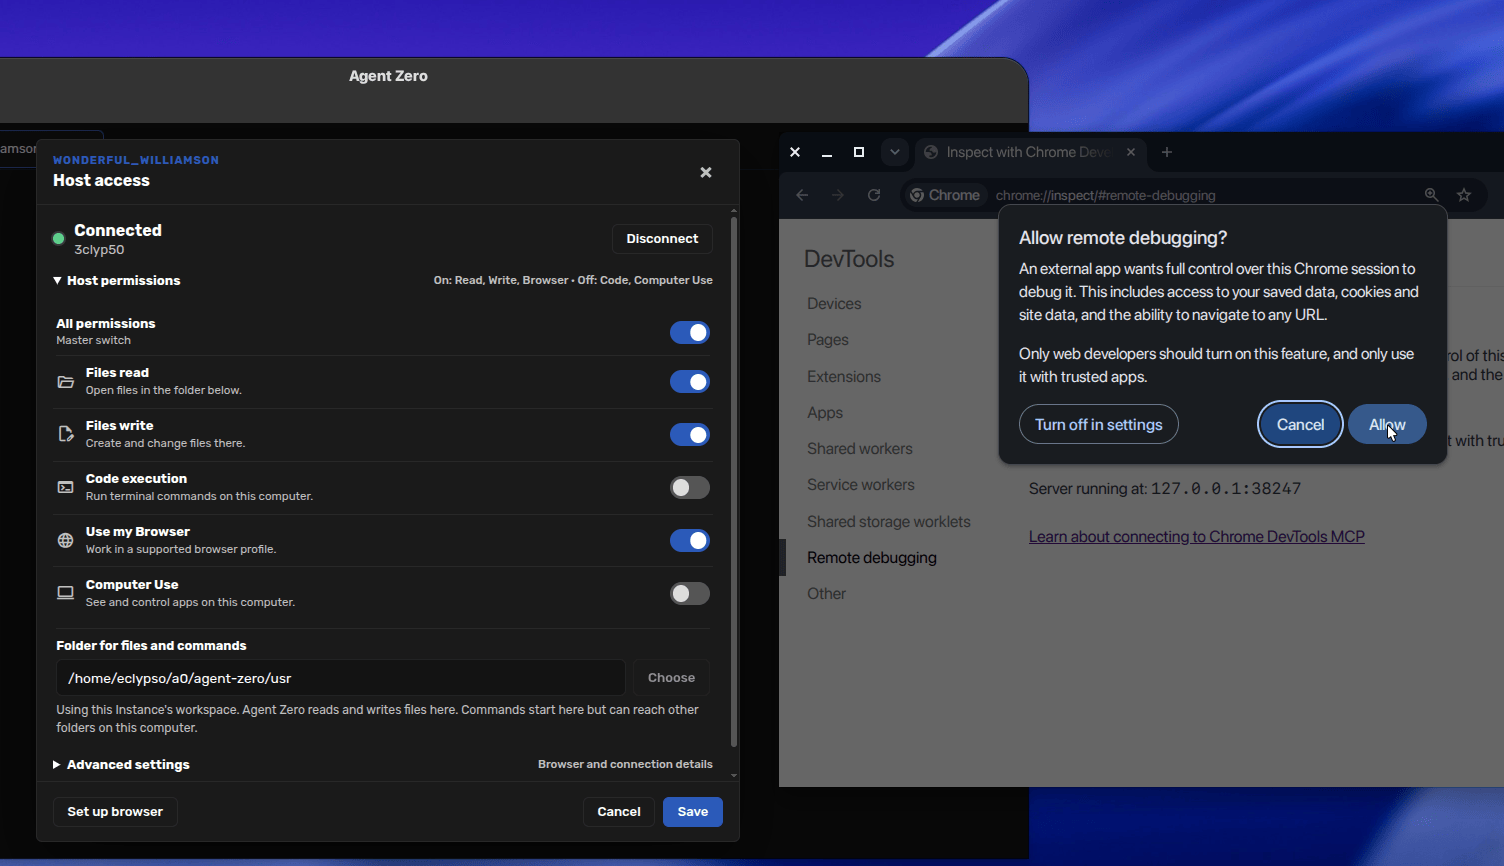The width and height of the screenshot is (1504, 866).
Task: Toggle All permissions master switch
Action: click(690, 332)
